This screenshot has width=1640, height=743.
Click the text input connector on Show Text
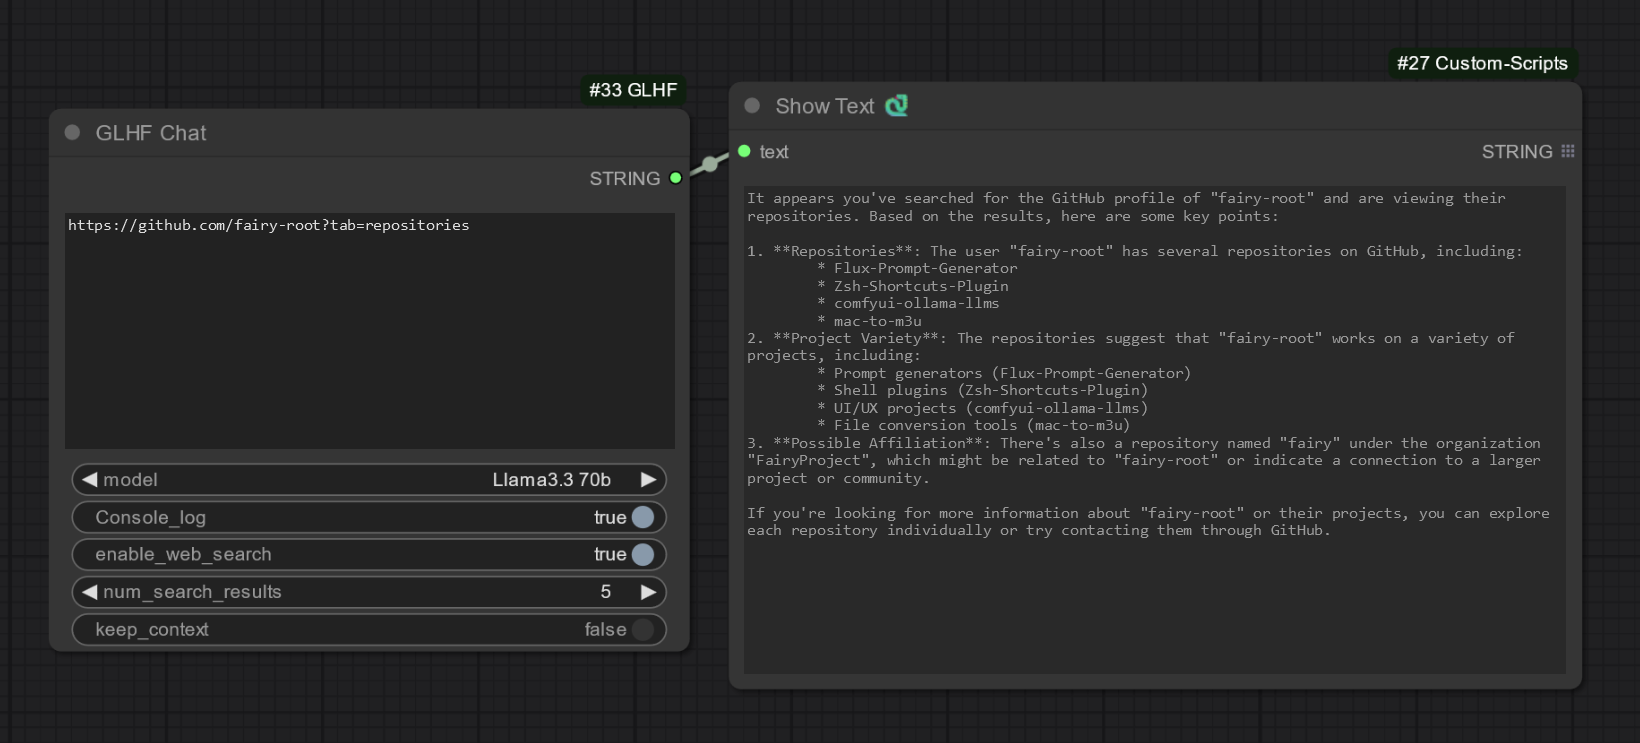pos(744,151)
